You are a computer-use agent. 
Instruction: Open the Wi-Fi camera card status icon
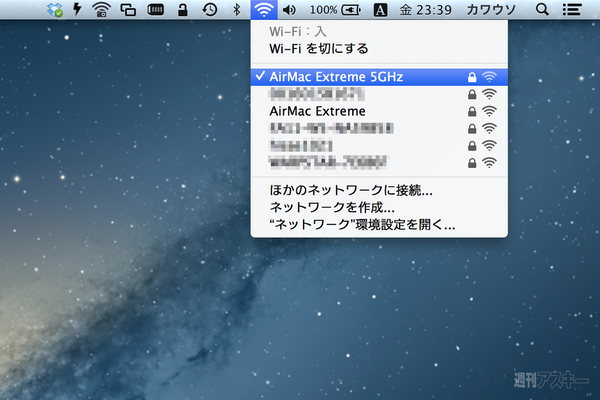[x=101, y=9]
